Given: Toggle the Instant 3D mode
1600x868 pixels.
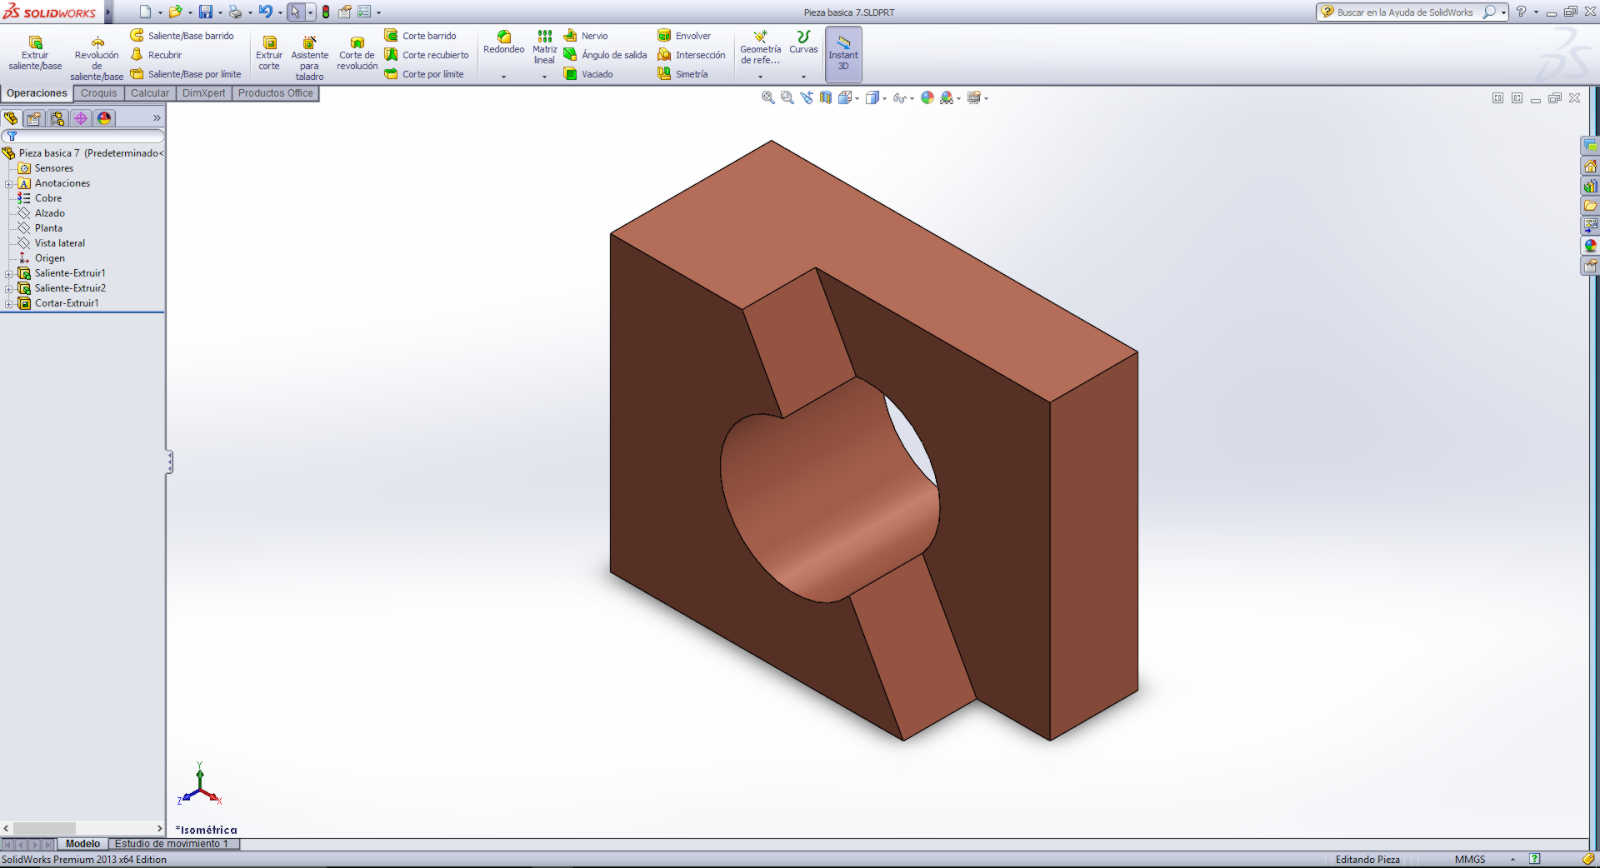Looking at the screenshot, I should [x=843, y=54].
